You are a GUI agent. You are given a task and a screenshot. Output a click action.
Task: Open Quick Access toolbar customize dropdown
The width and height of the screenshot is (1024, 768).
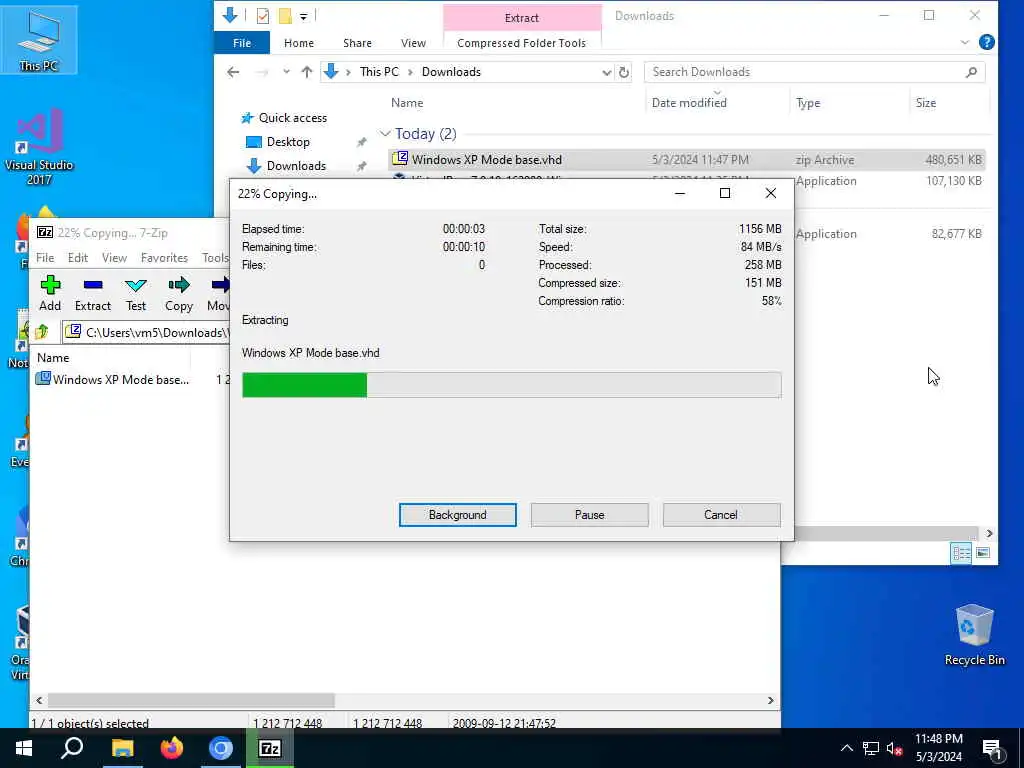click(304, 16)
